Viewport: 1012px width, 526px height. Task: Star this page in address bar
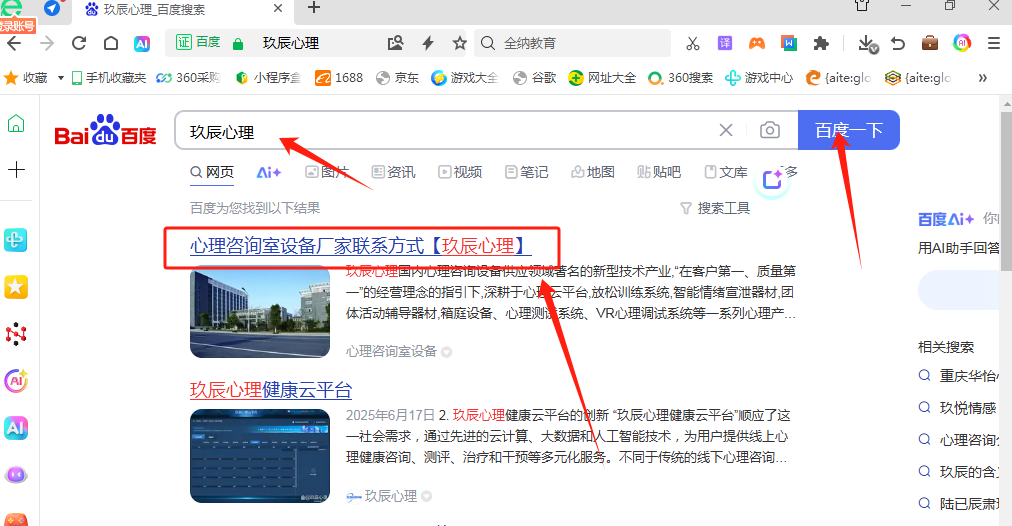click(x=459, y=43)
